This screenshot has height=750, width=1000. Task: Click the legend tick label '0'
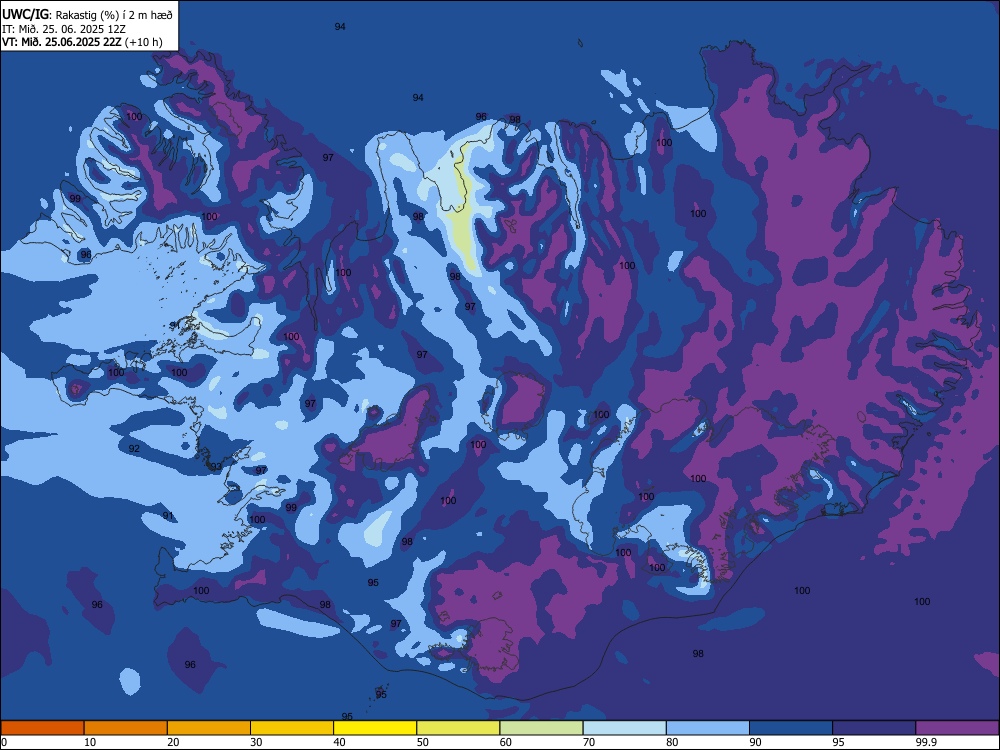point(4,742)
